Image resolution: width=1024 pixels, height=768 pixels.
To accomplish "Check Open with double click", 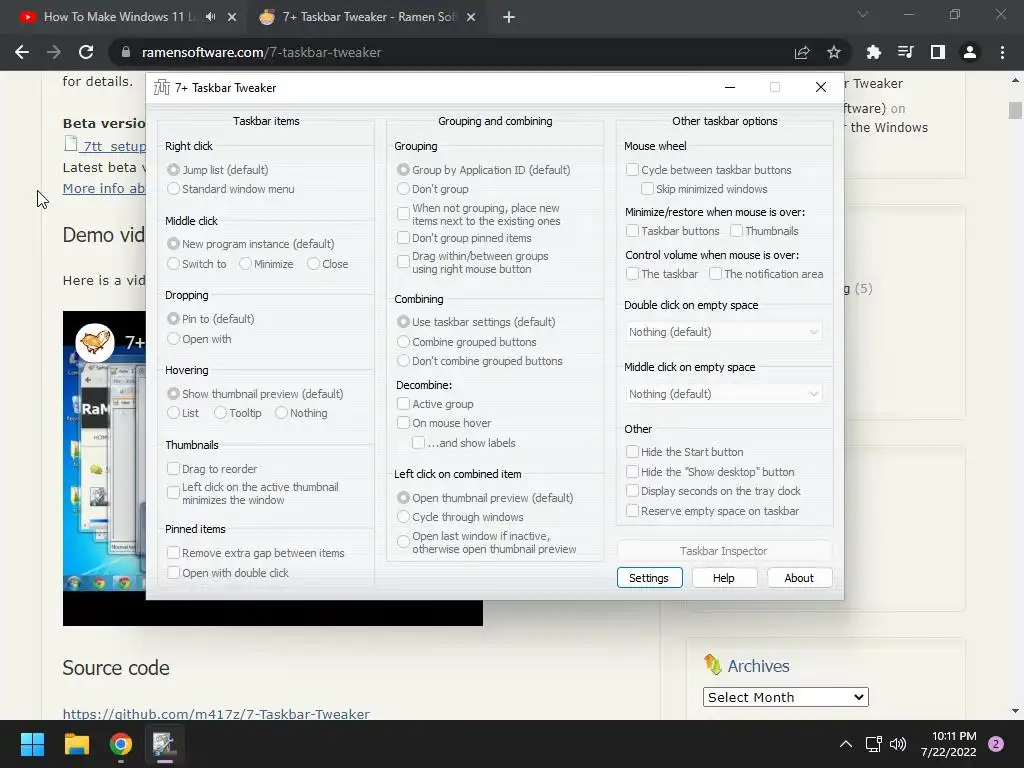I will (x=227, y=573).
